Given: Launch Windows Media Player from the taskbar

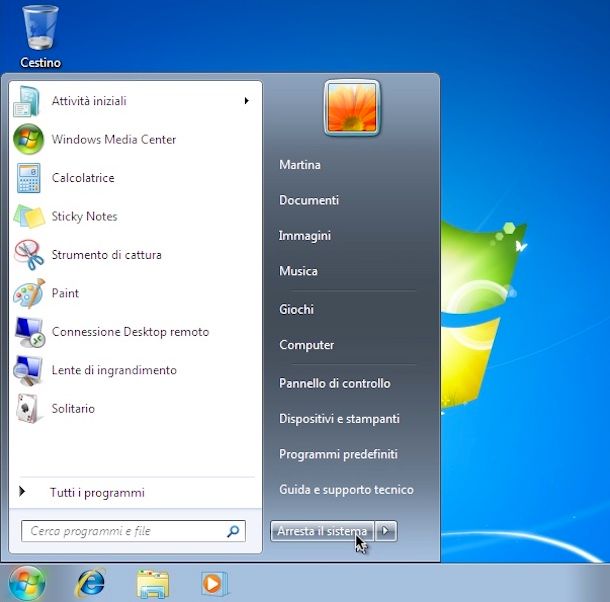Looking at the screenshot, I should click(215, 583).
